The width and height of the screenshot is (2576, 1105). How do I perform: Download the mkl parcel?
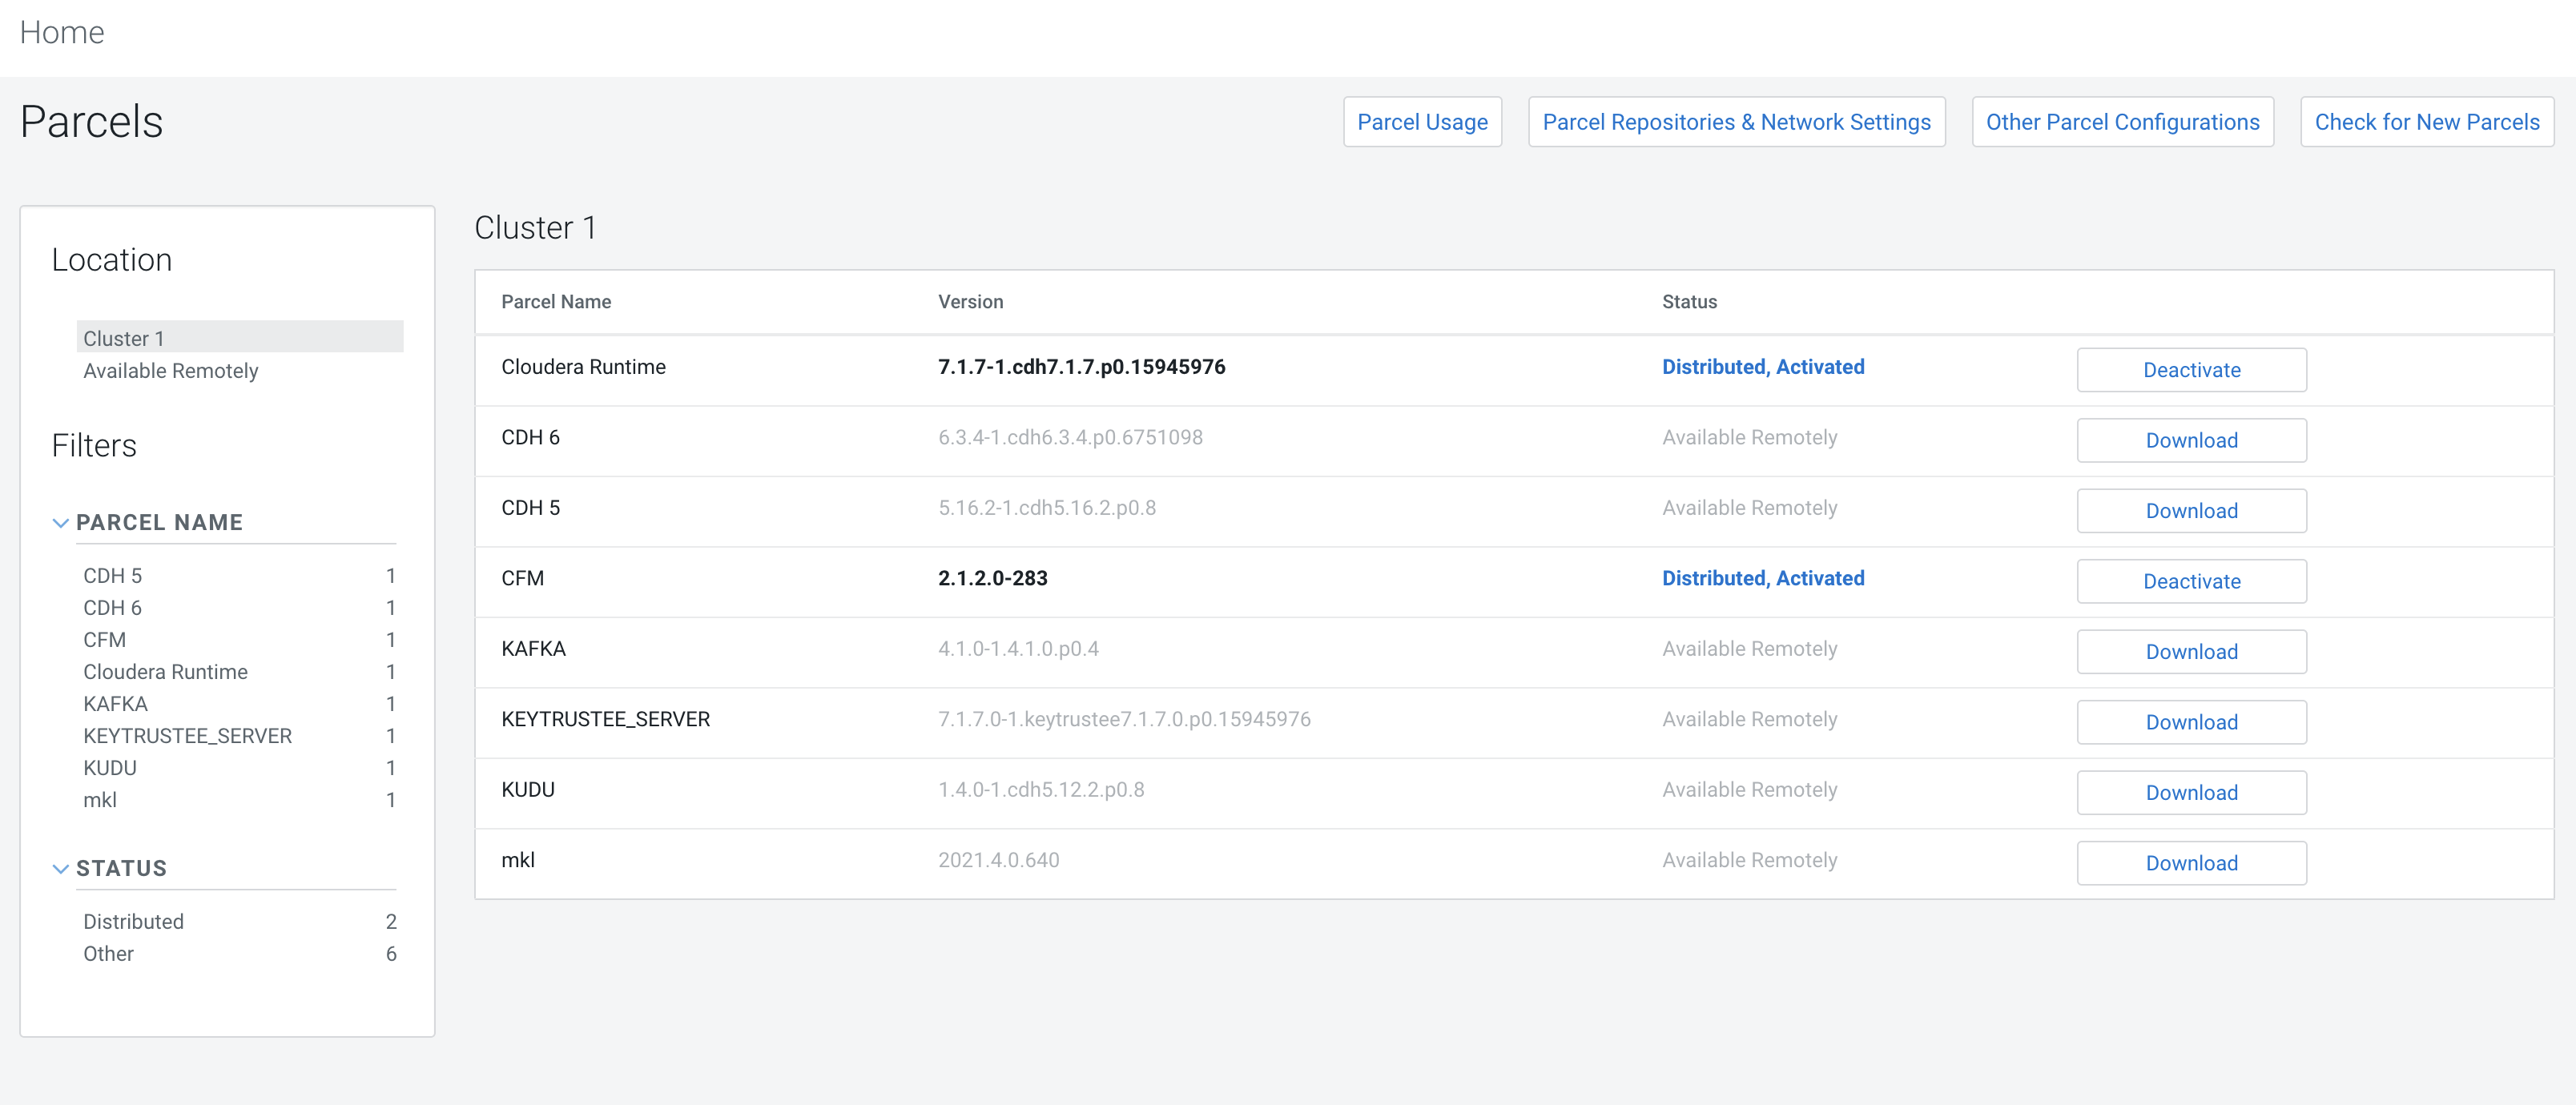tap(2190, 864)
